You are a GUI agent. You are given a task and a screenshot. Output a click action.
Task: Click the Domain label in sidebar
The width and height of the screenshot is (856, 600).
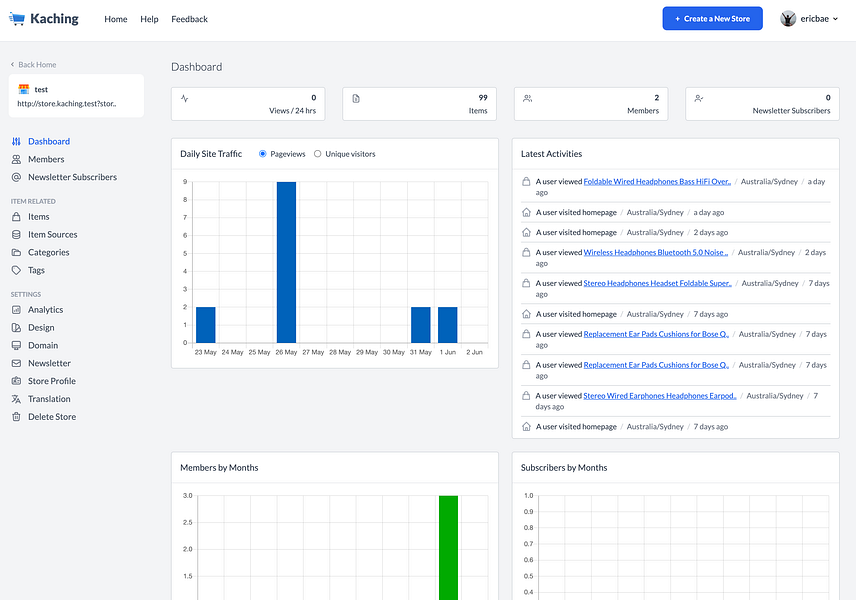(43, 346)
